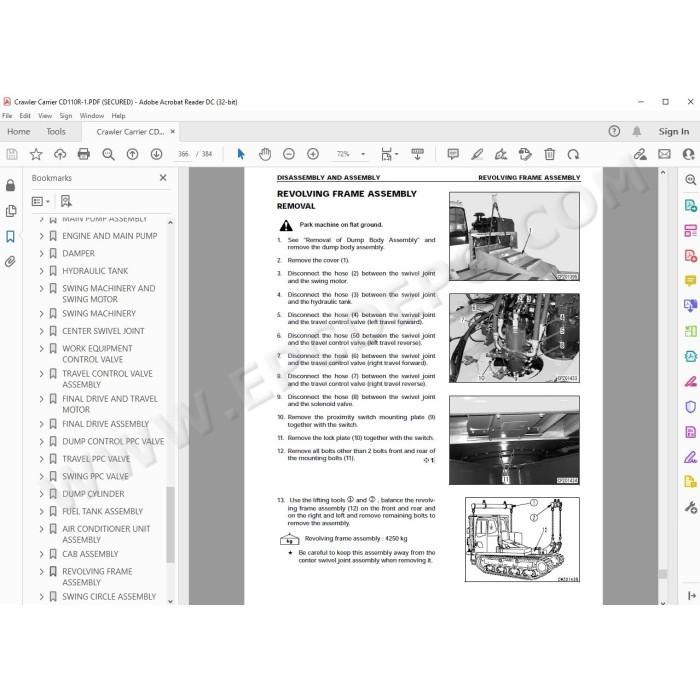Image resolution: width=700 pixels, height=700 pixels.
Task: Activate the Hand pan tool
Action: [x=265, y=154]
